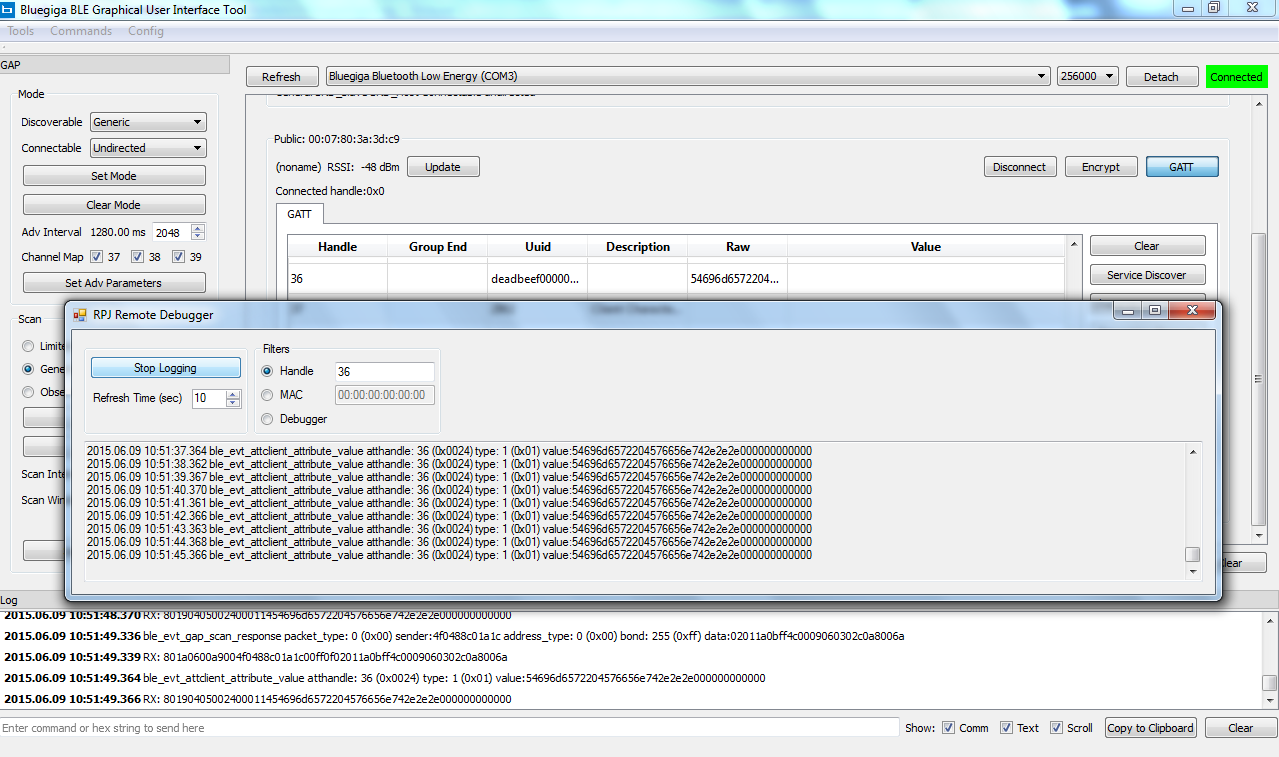Viewport: 1279px width, 757px height.
Task: Open the Discoverable mode dropdown
Action: (148, 122)
